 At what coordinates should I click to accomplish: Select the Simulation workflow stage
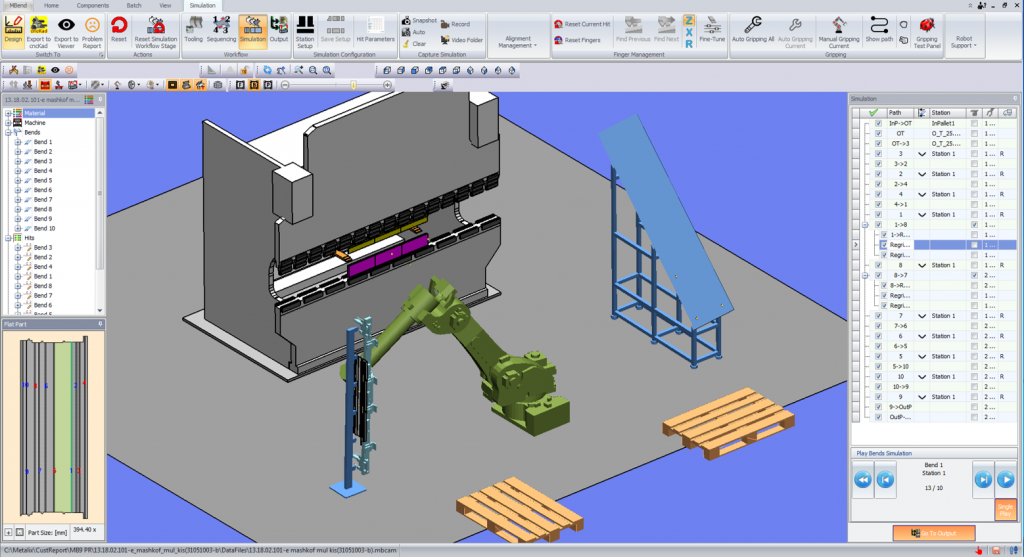click(253, 31)
